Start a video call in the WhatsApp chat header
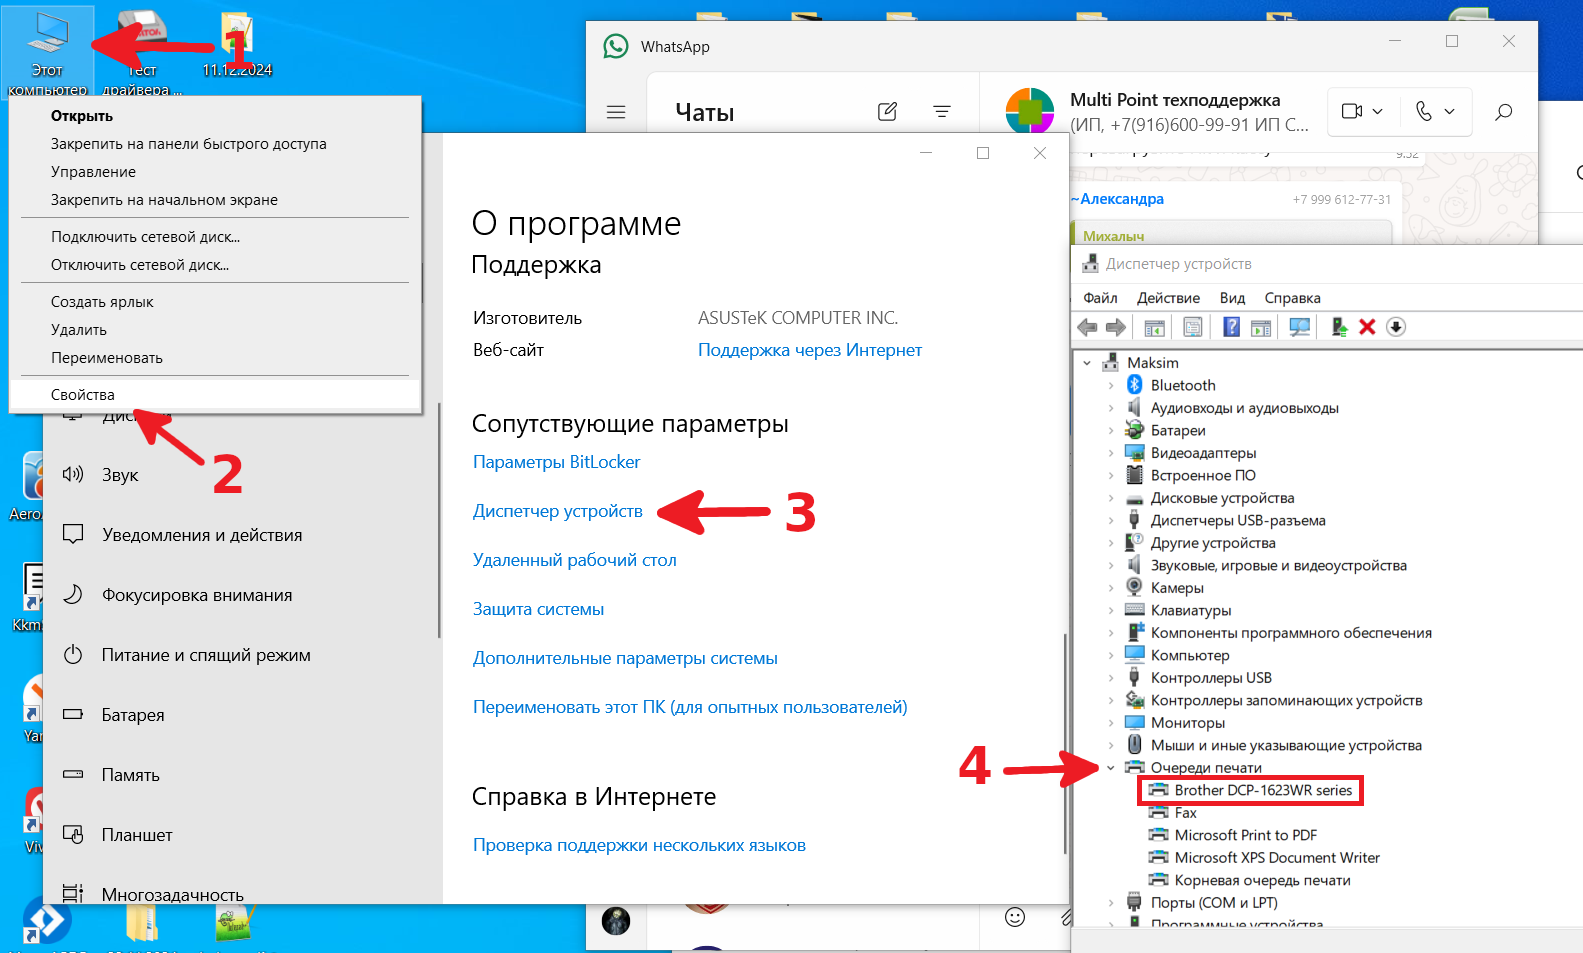 [1352, 111]
